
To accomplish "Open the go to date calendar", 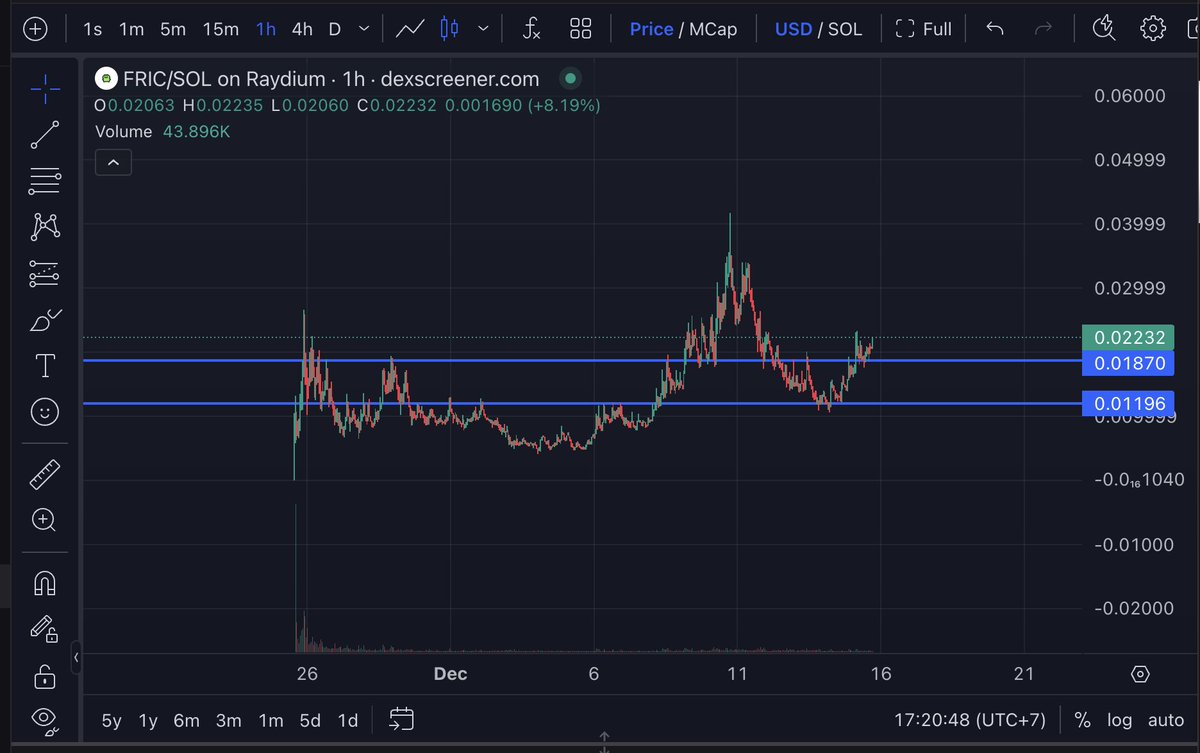I will (401, 719).
